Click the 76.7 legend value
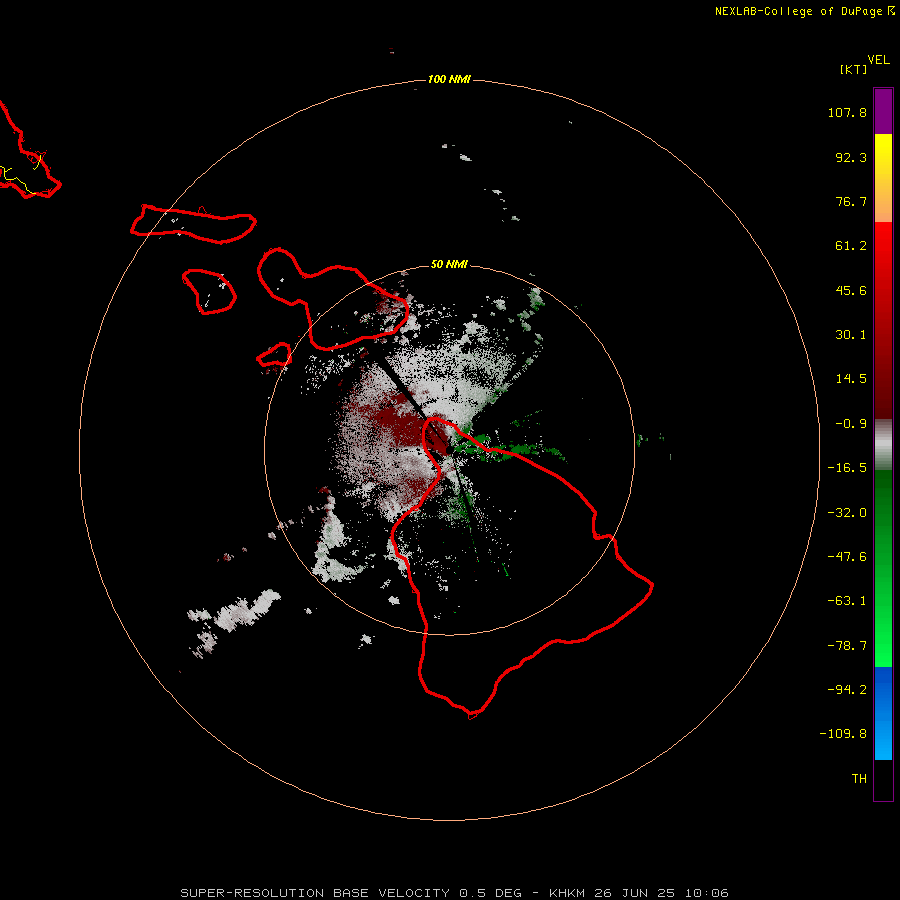900x900 pixels. point(851,201)
